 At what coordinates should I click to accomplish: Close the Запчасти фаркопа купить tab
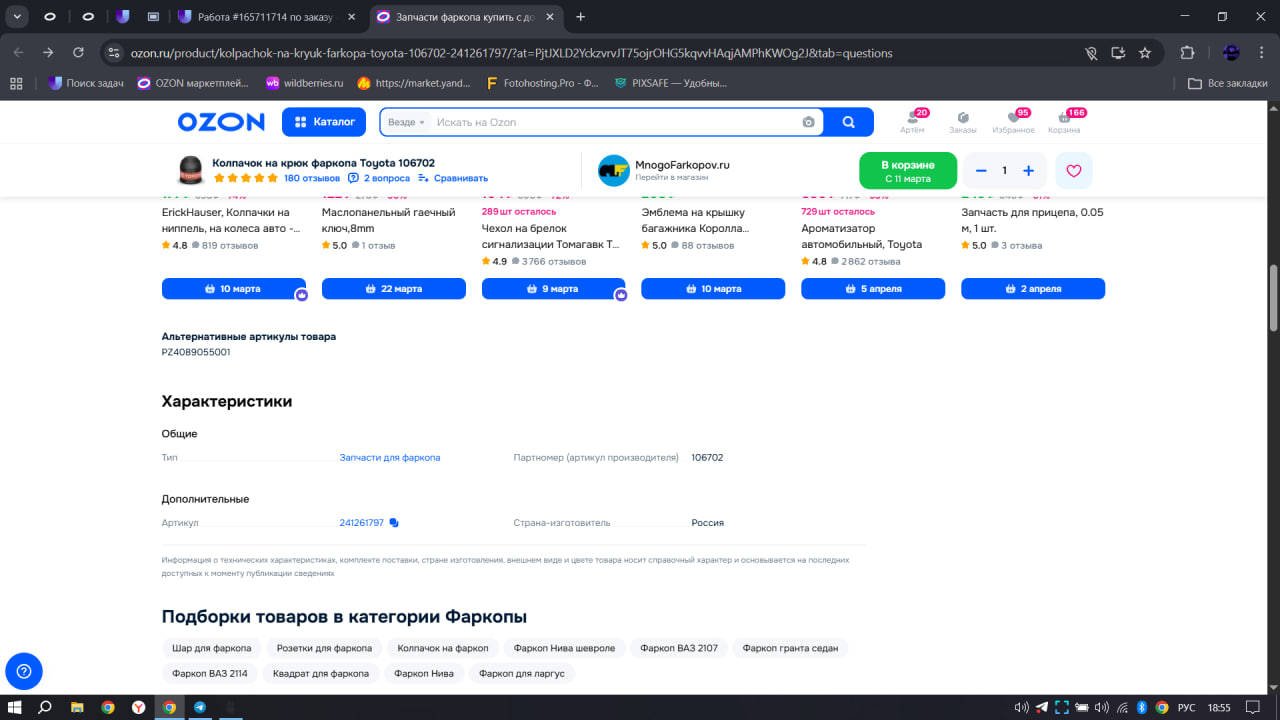(551, 17)
